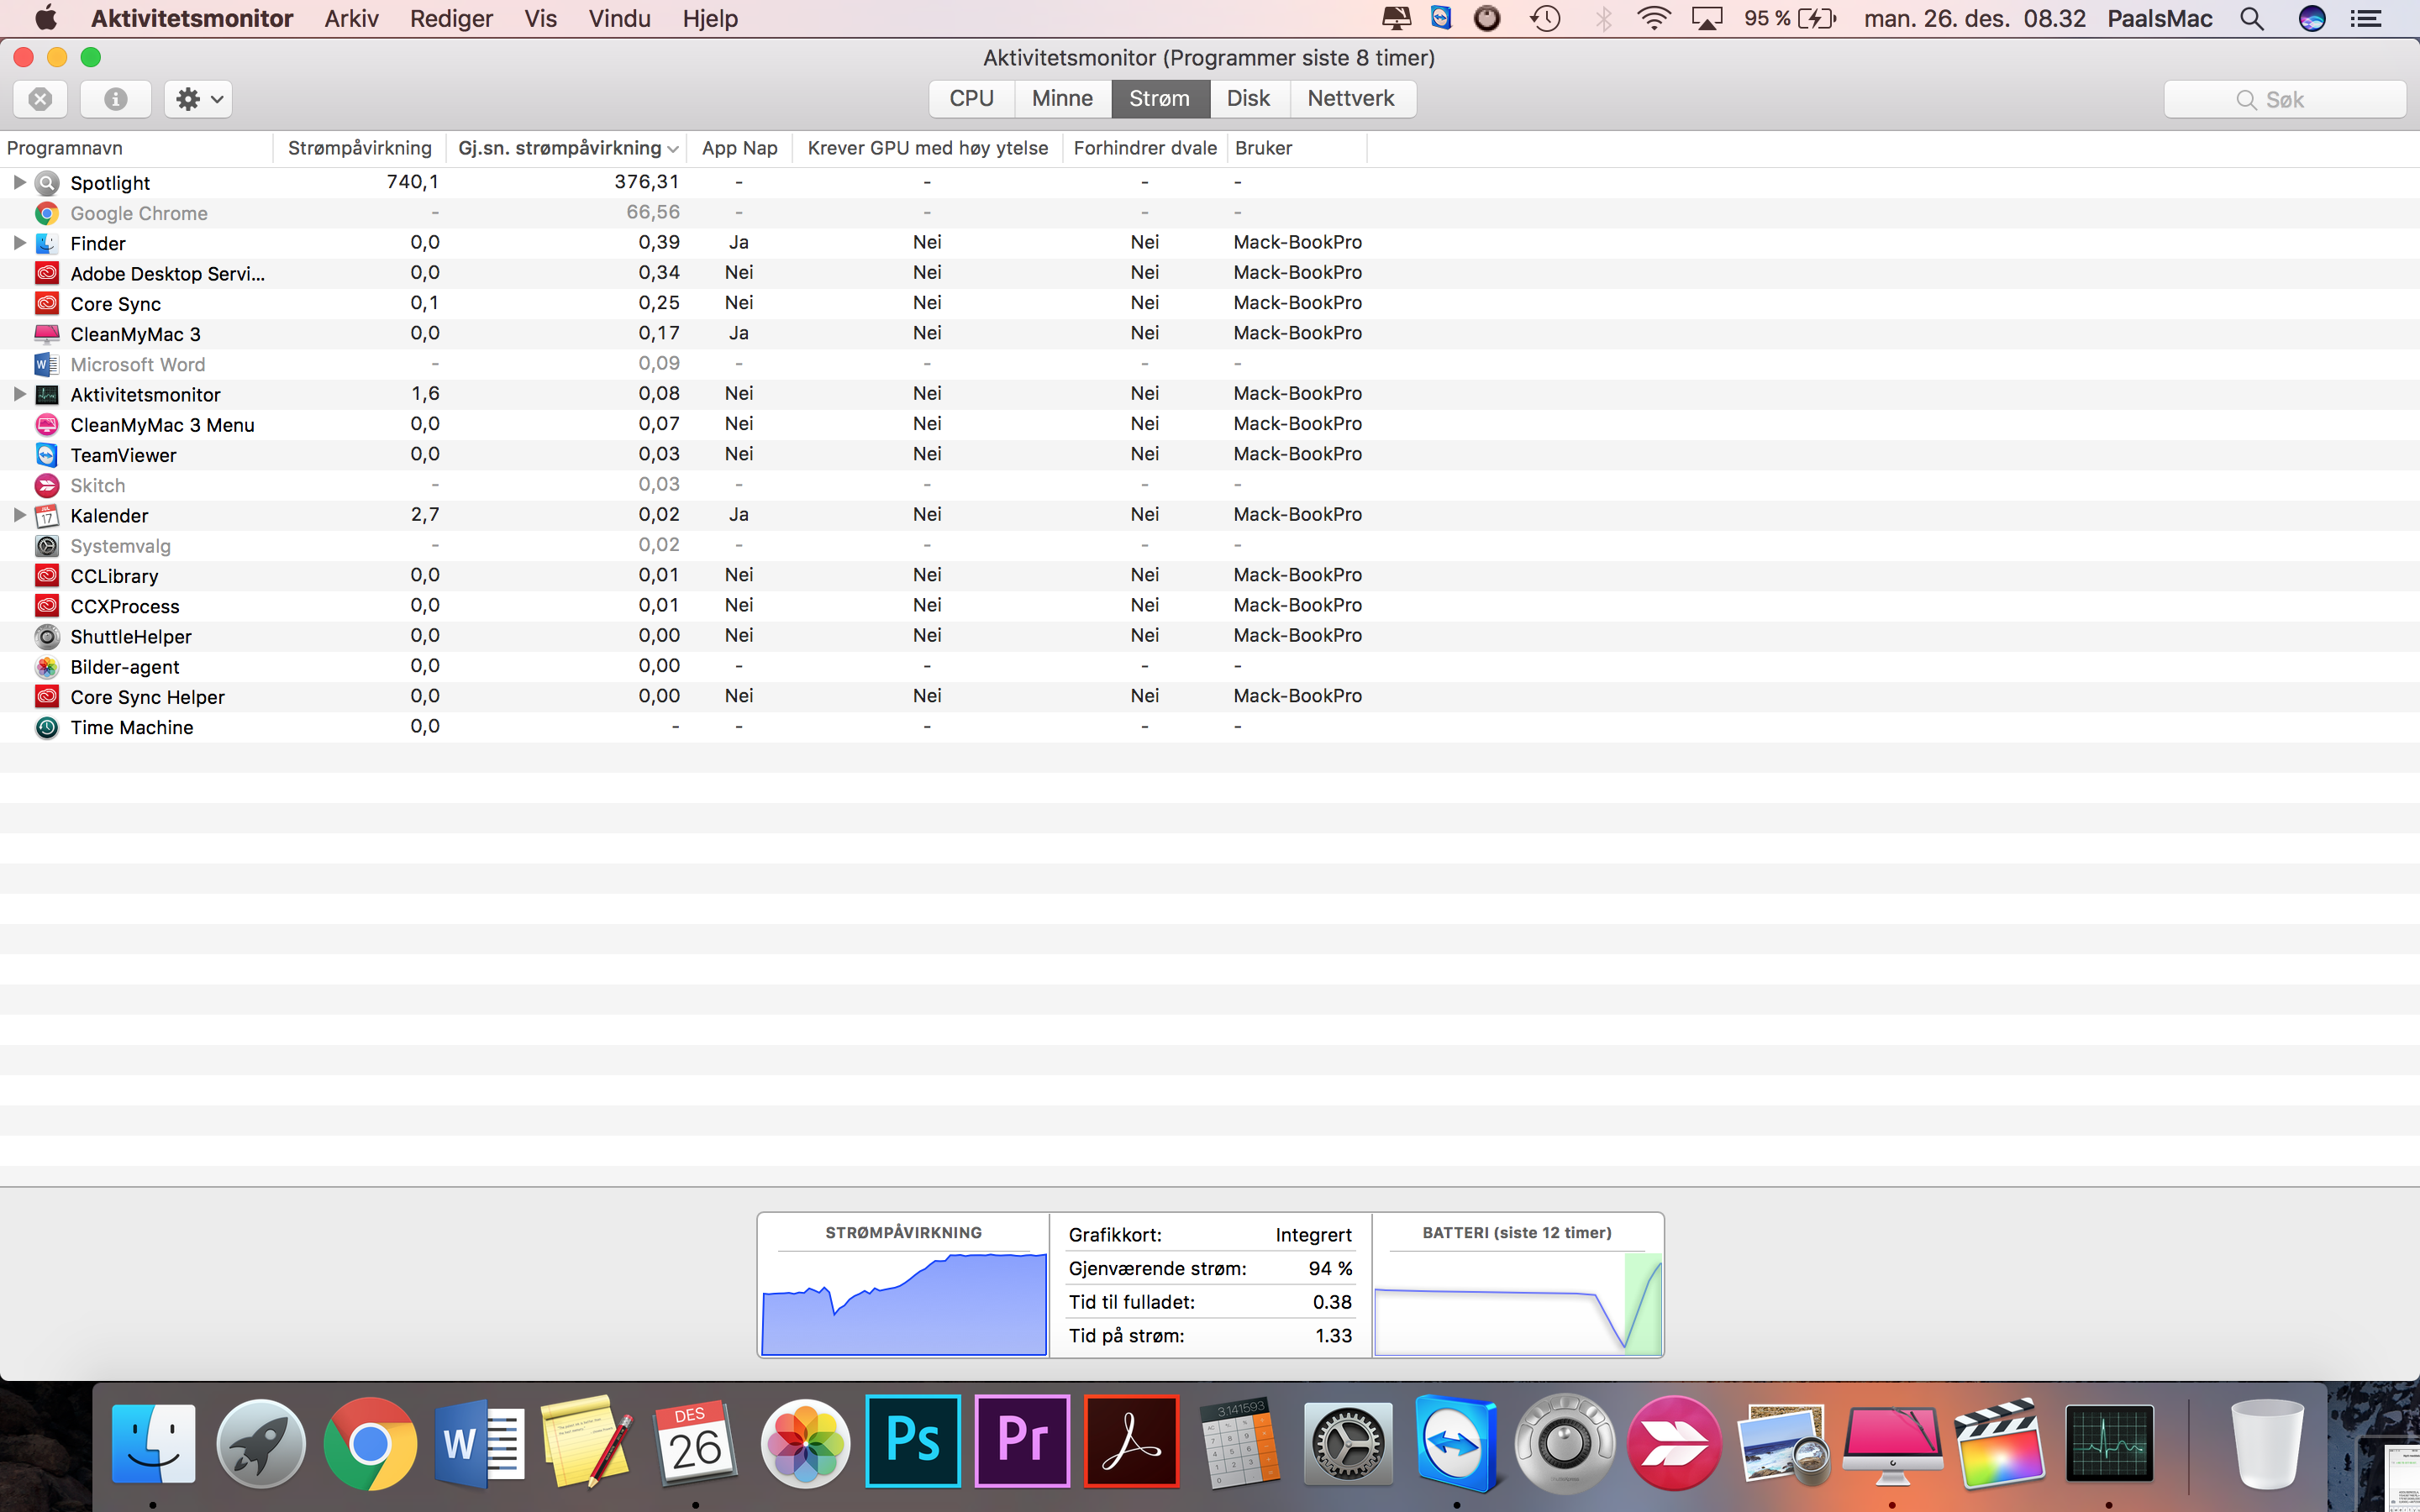The width and height of the screenshot is (2420, 1512).
Task: Click the TeamViewer menu bar icon
Action: coord(1440,17)
